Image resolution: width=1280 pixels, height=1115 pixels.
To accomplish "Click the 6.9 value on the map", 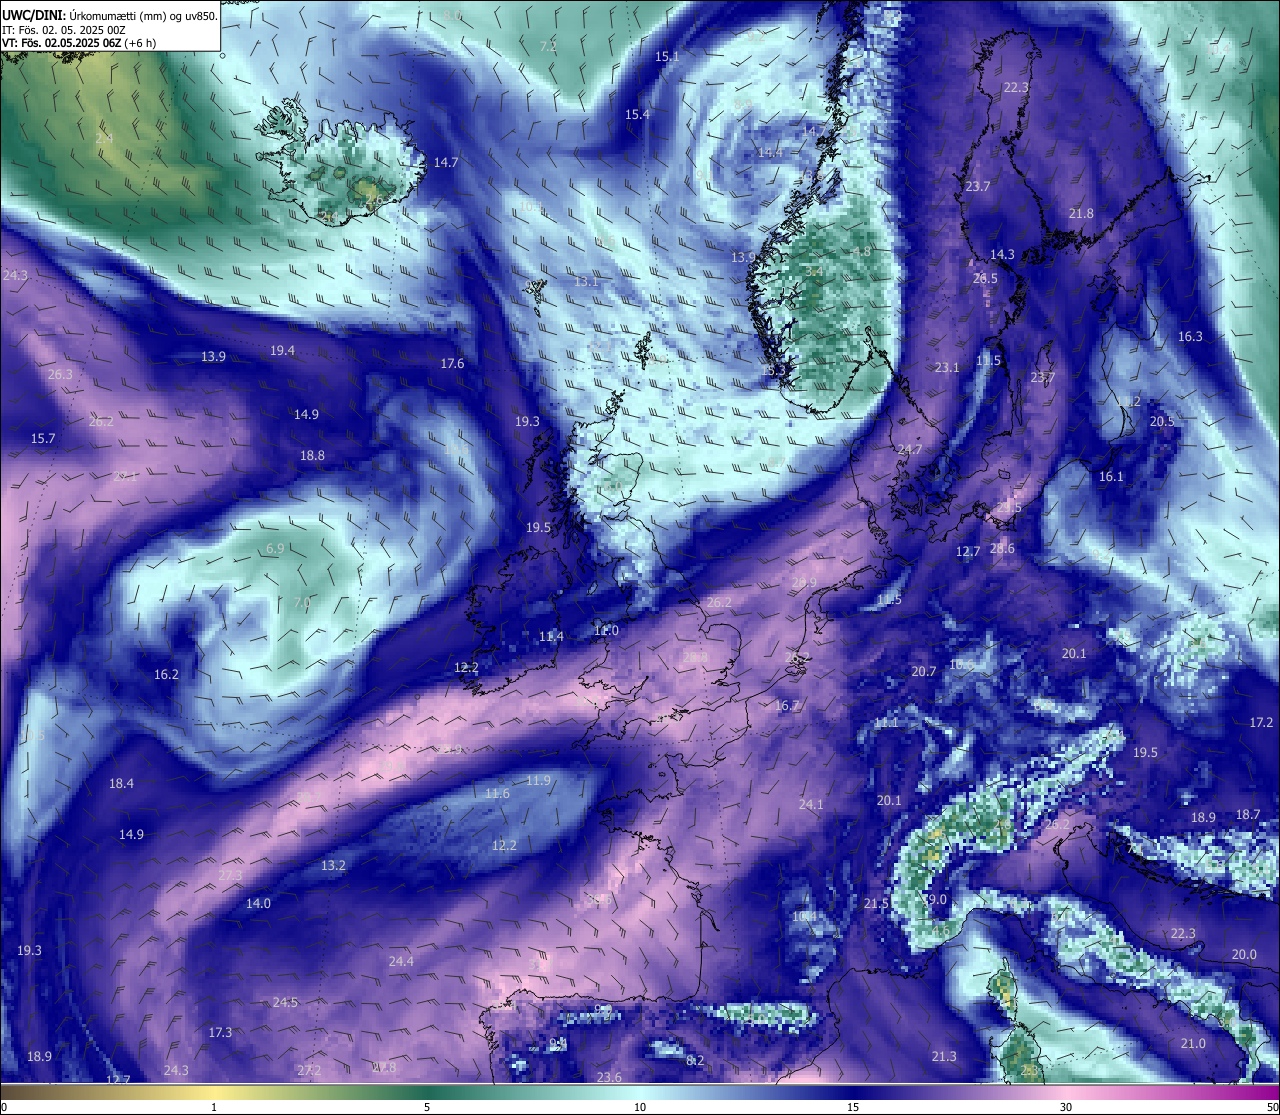I will coord(276,549).
